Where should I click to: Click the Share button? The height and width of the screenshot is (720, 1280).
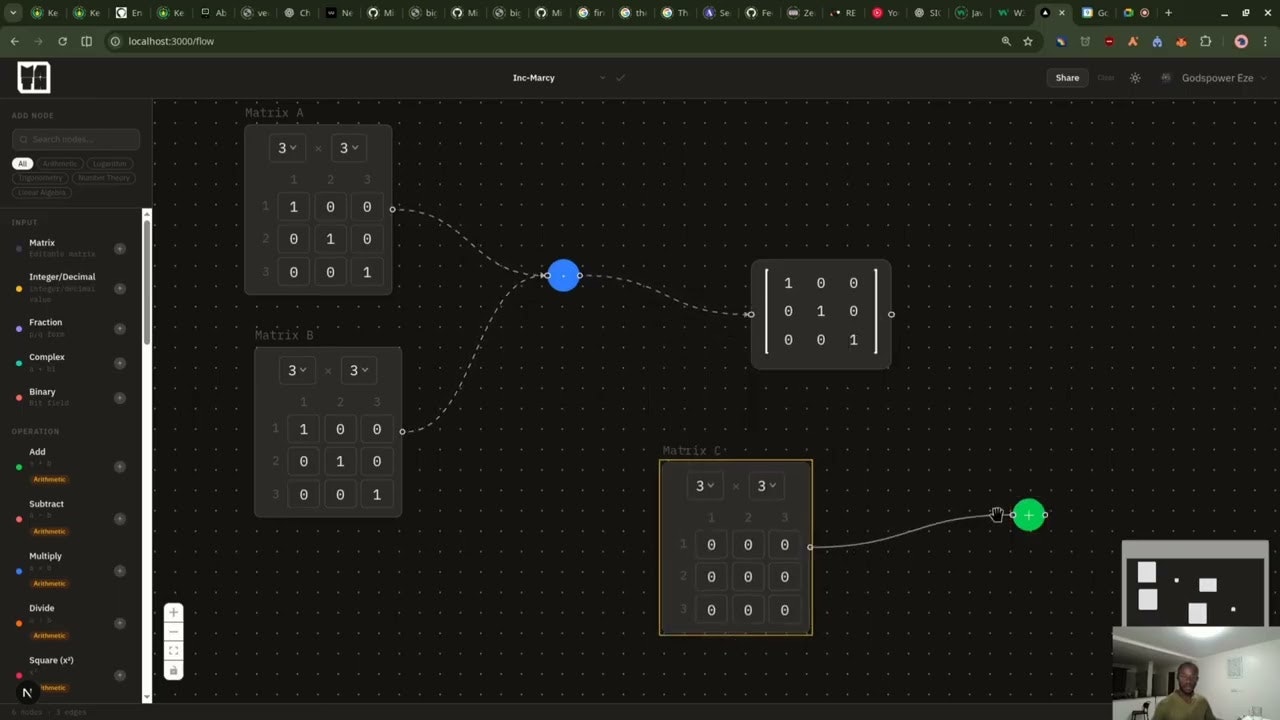click(1067, 77)
